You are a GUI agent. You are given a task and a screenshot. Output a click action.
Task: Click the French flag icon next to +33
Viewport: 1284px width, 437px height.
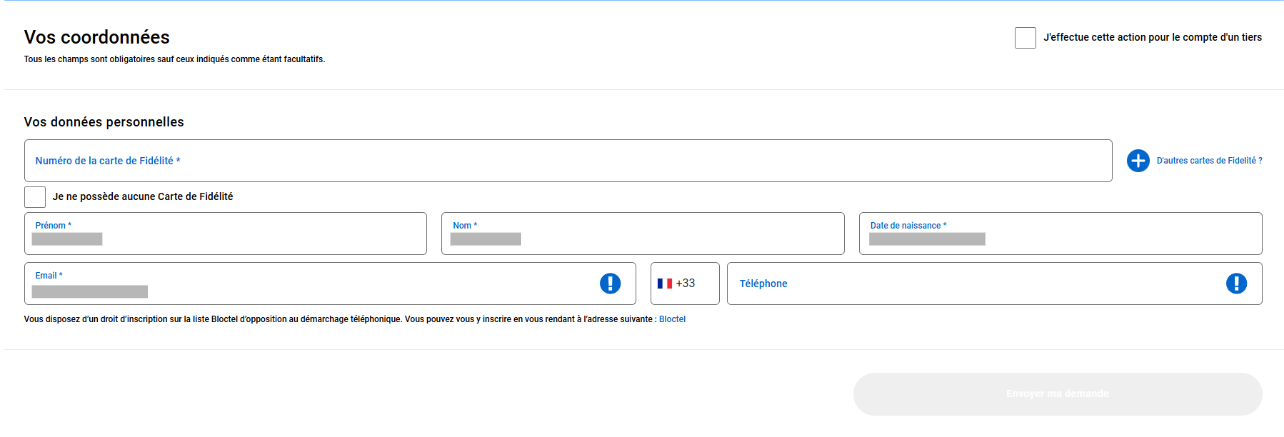tap(665, 284)
